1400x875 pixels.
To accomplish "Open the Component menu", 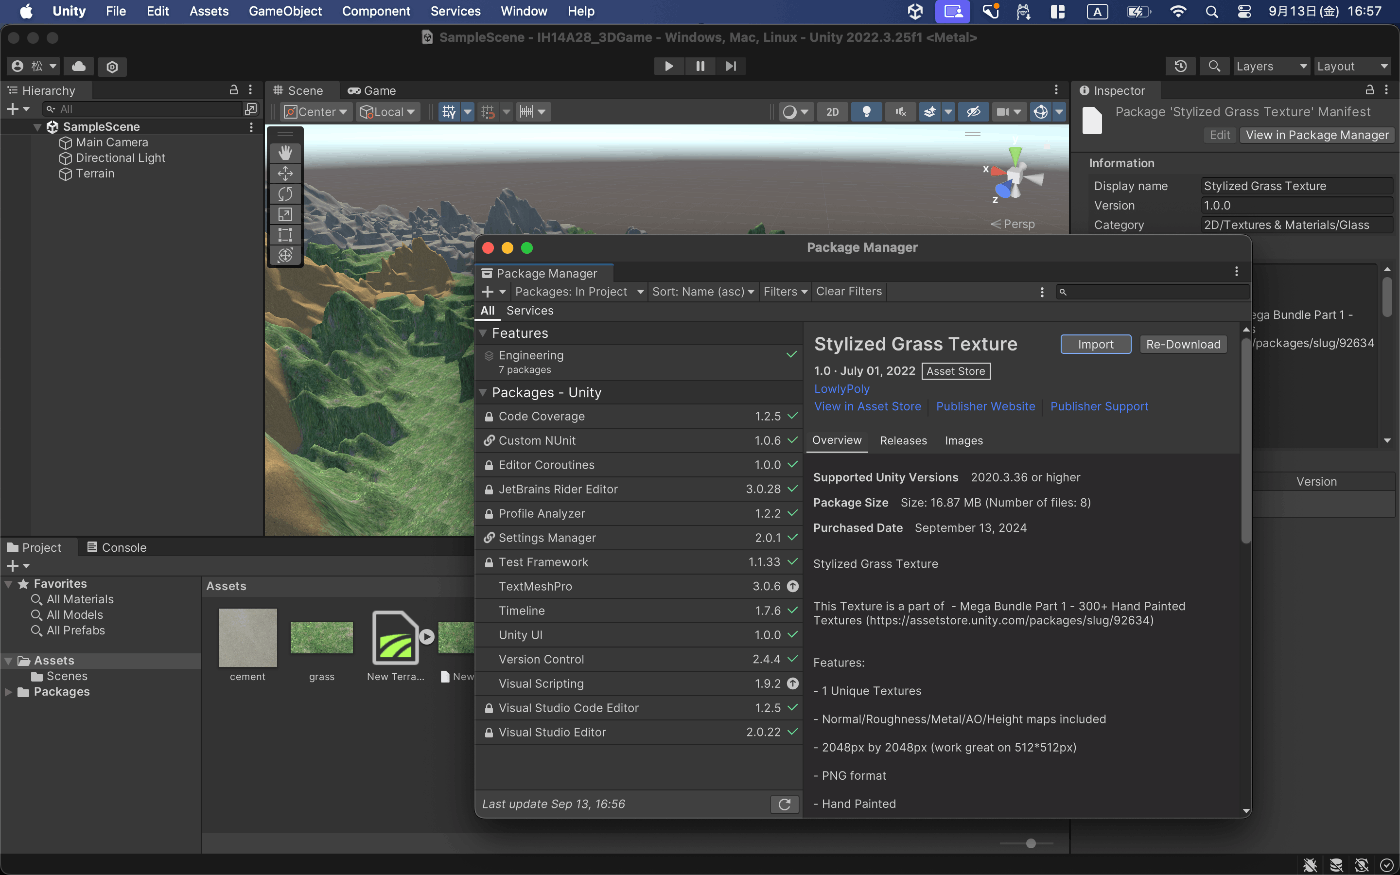I will (376, 11).
